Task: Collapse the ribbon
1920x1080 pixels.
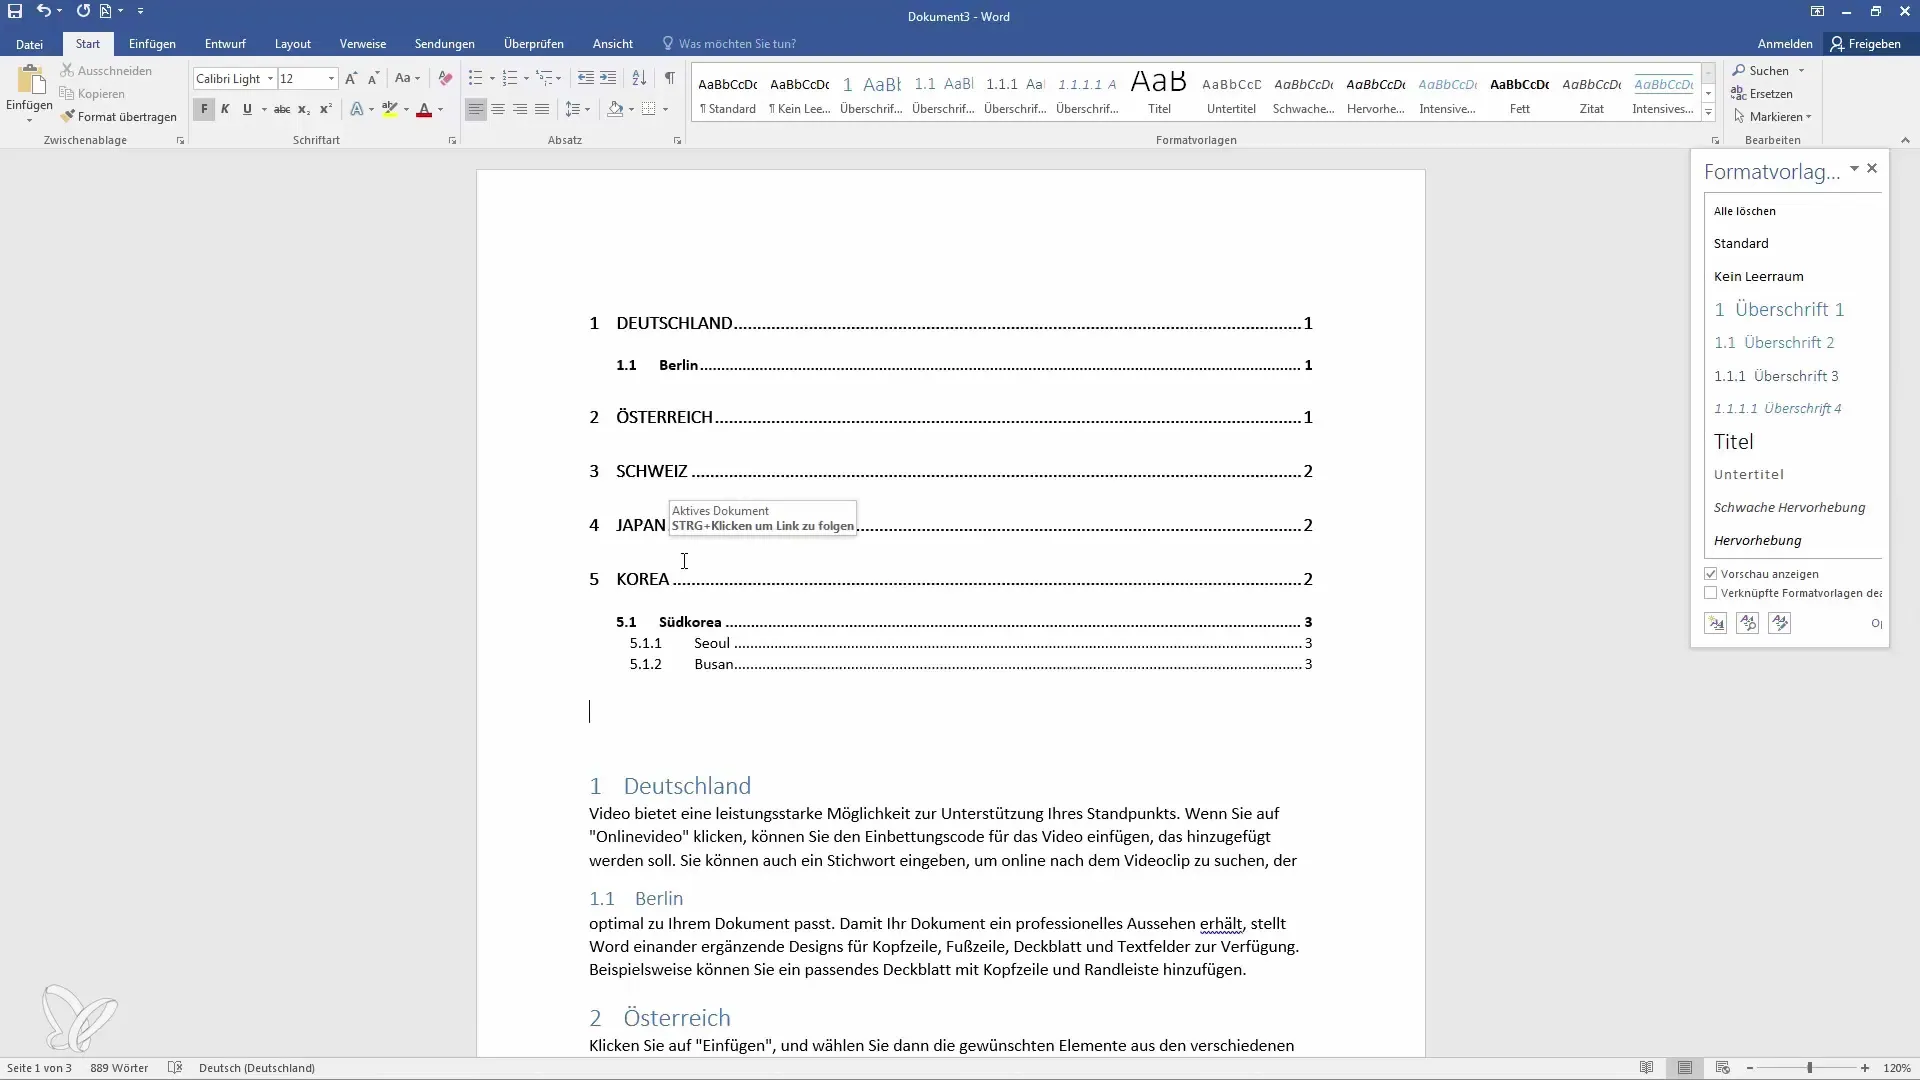Action: click(x=1905, y=140)
